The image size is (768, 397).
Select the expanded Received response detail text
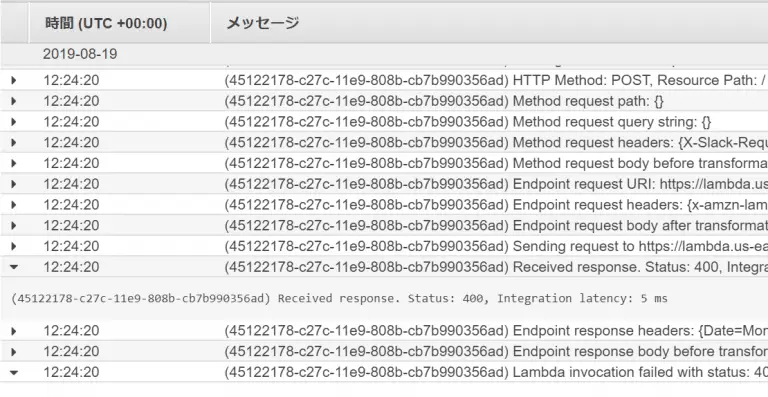(339, 298)
